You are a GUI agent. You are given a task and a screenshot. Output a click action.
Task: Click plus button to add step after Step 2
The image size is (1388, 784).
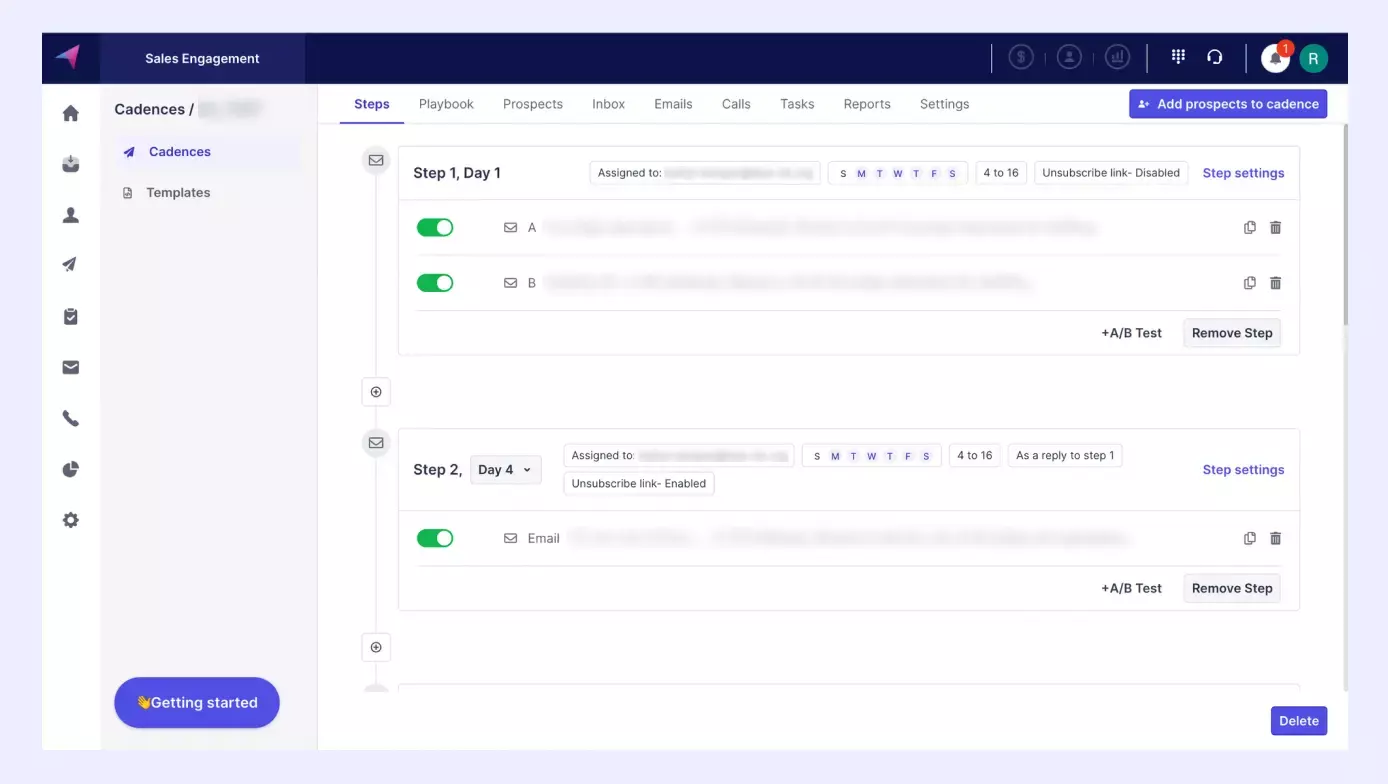376,647
